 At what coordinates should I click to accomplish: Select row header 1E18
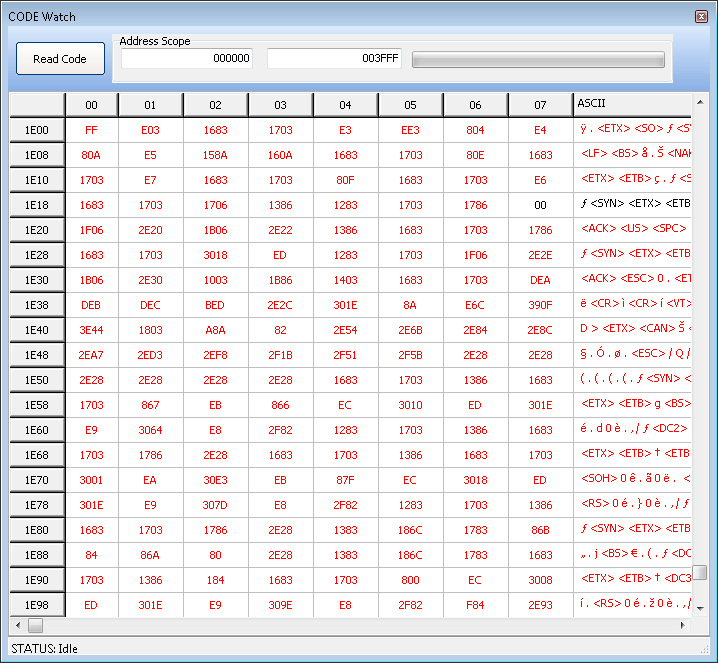[x=37, y=205]
